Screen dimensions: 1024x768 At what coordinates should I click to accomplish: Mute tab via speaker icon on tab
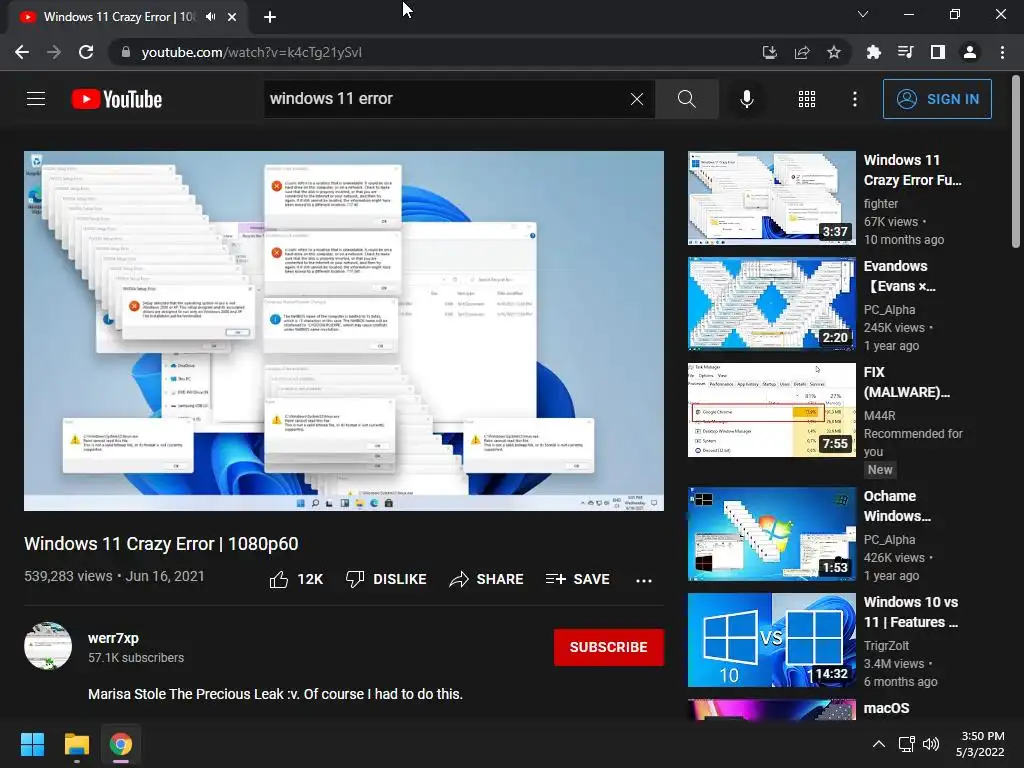(210, 17)
